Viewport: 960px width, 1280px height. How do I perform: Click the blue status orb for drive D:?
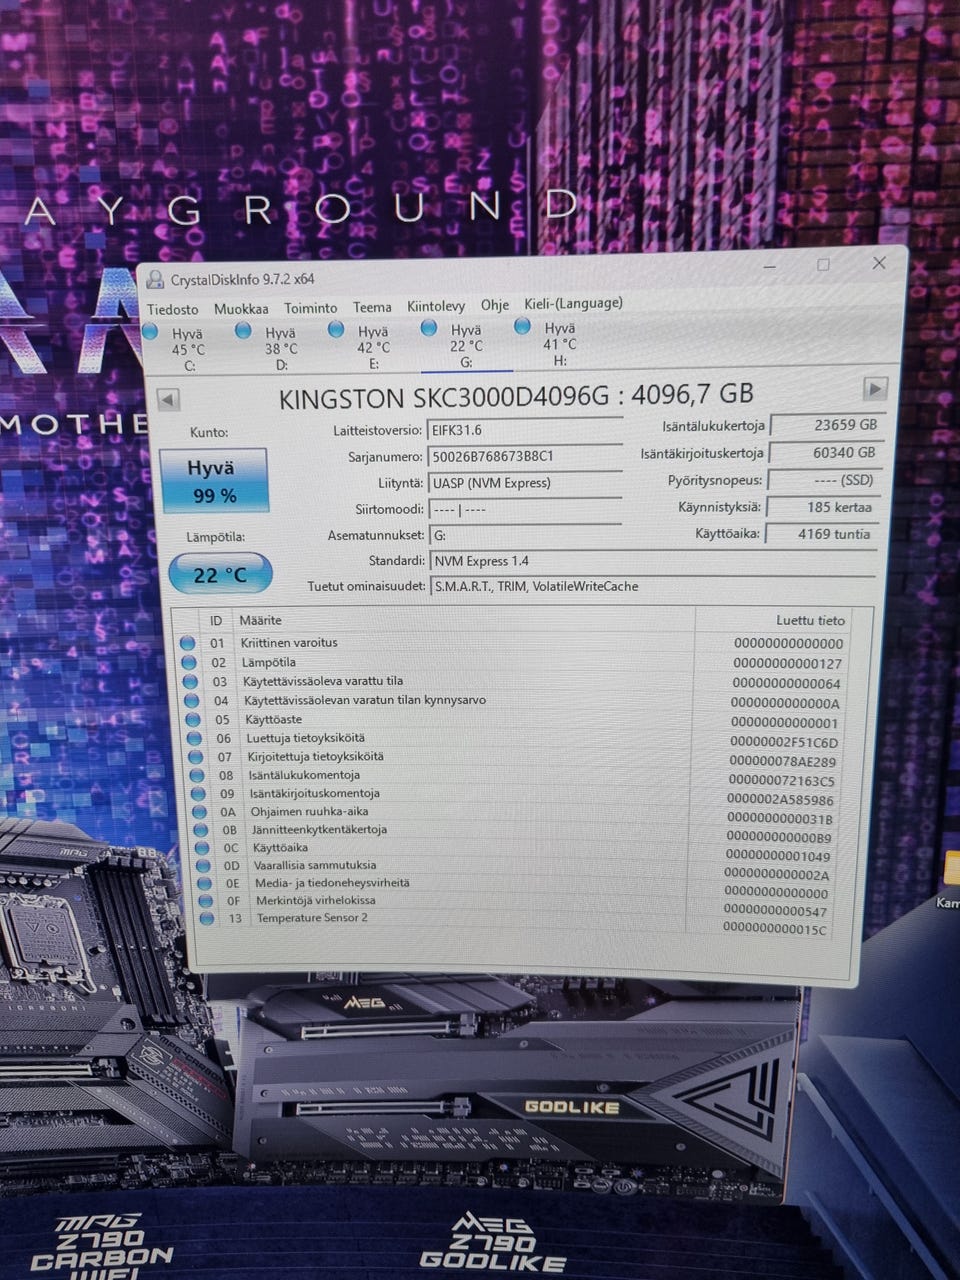pos(243,331)
